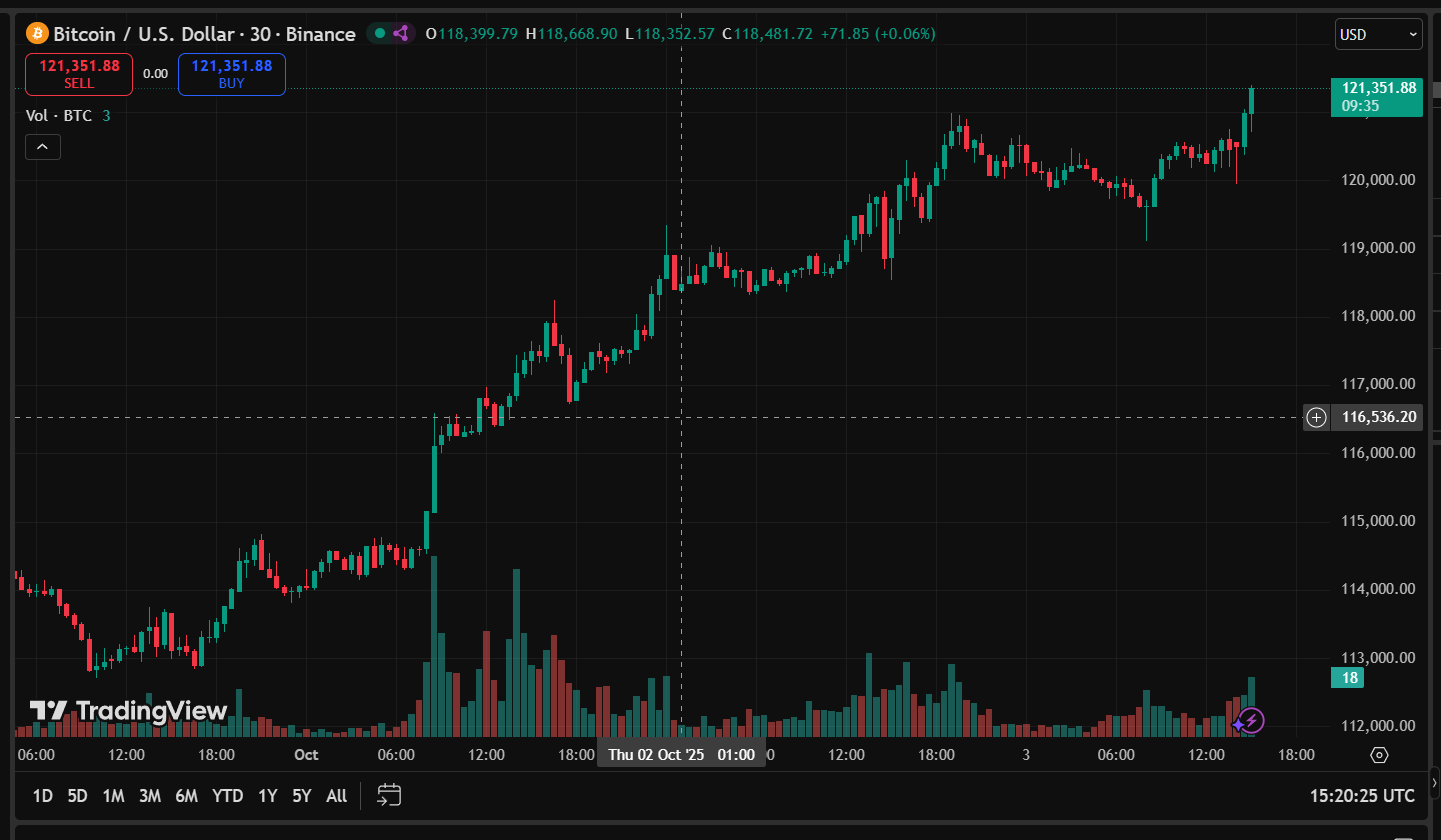Click the red SELL button
This screenshot has width=1441, height=840.
(79, 74)
